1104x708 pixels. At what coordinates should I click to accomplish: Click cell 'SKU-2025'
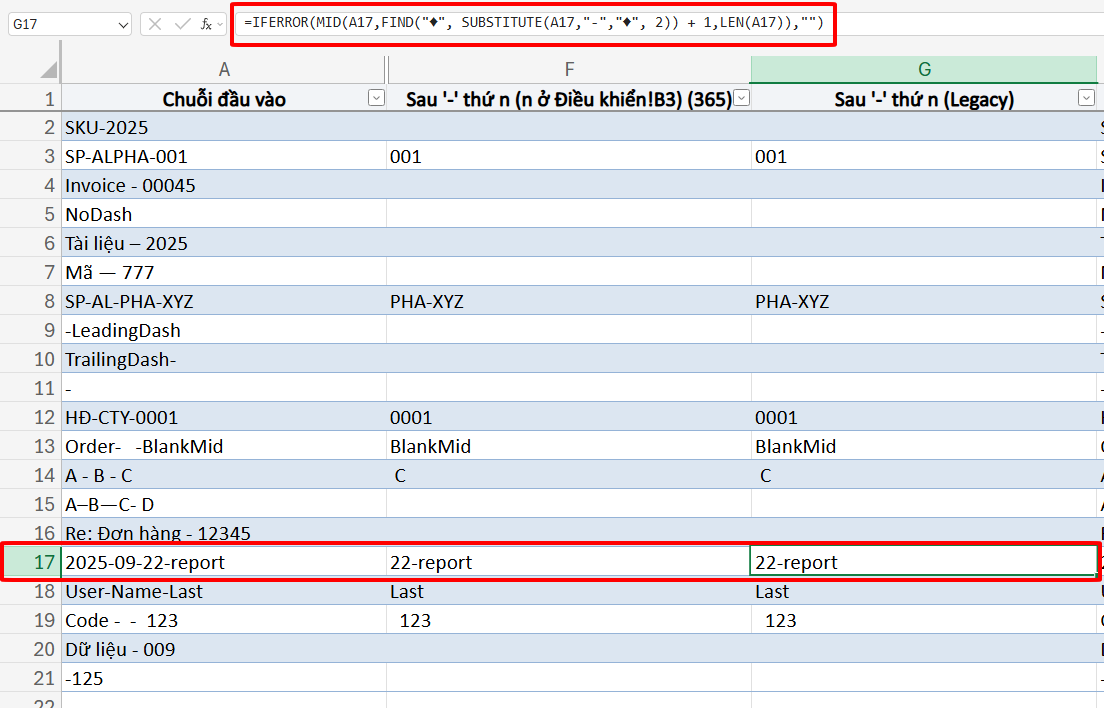224,127
